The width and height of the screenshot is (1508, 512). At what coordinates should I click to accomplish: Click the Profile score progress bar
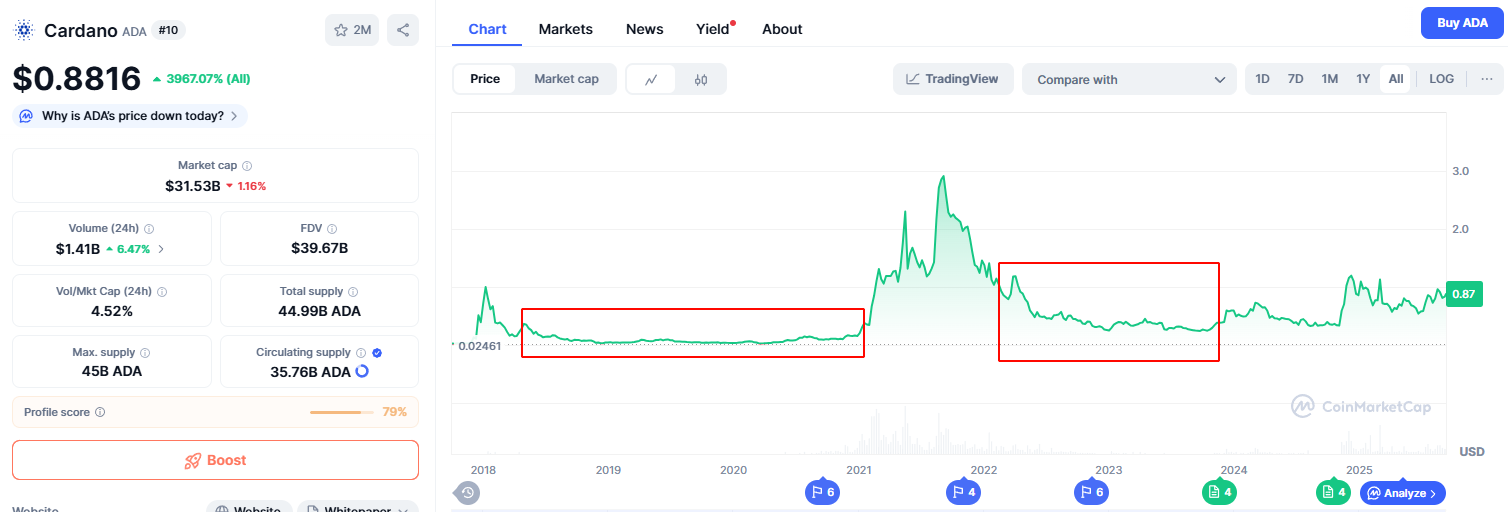(340, 412)
